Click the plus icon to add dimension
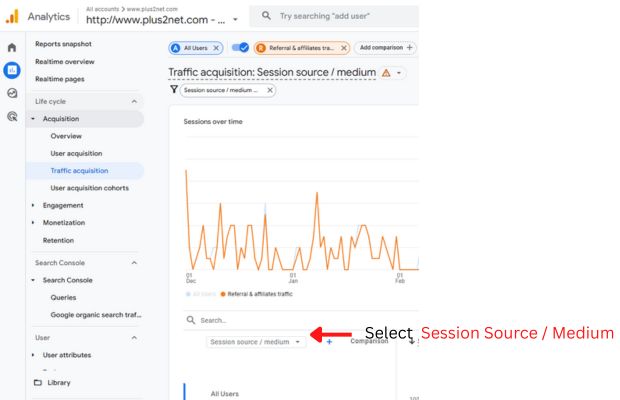The image size is (620, 400). (329, 342)
